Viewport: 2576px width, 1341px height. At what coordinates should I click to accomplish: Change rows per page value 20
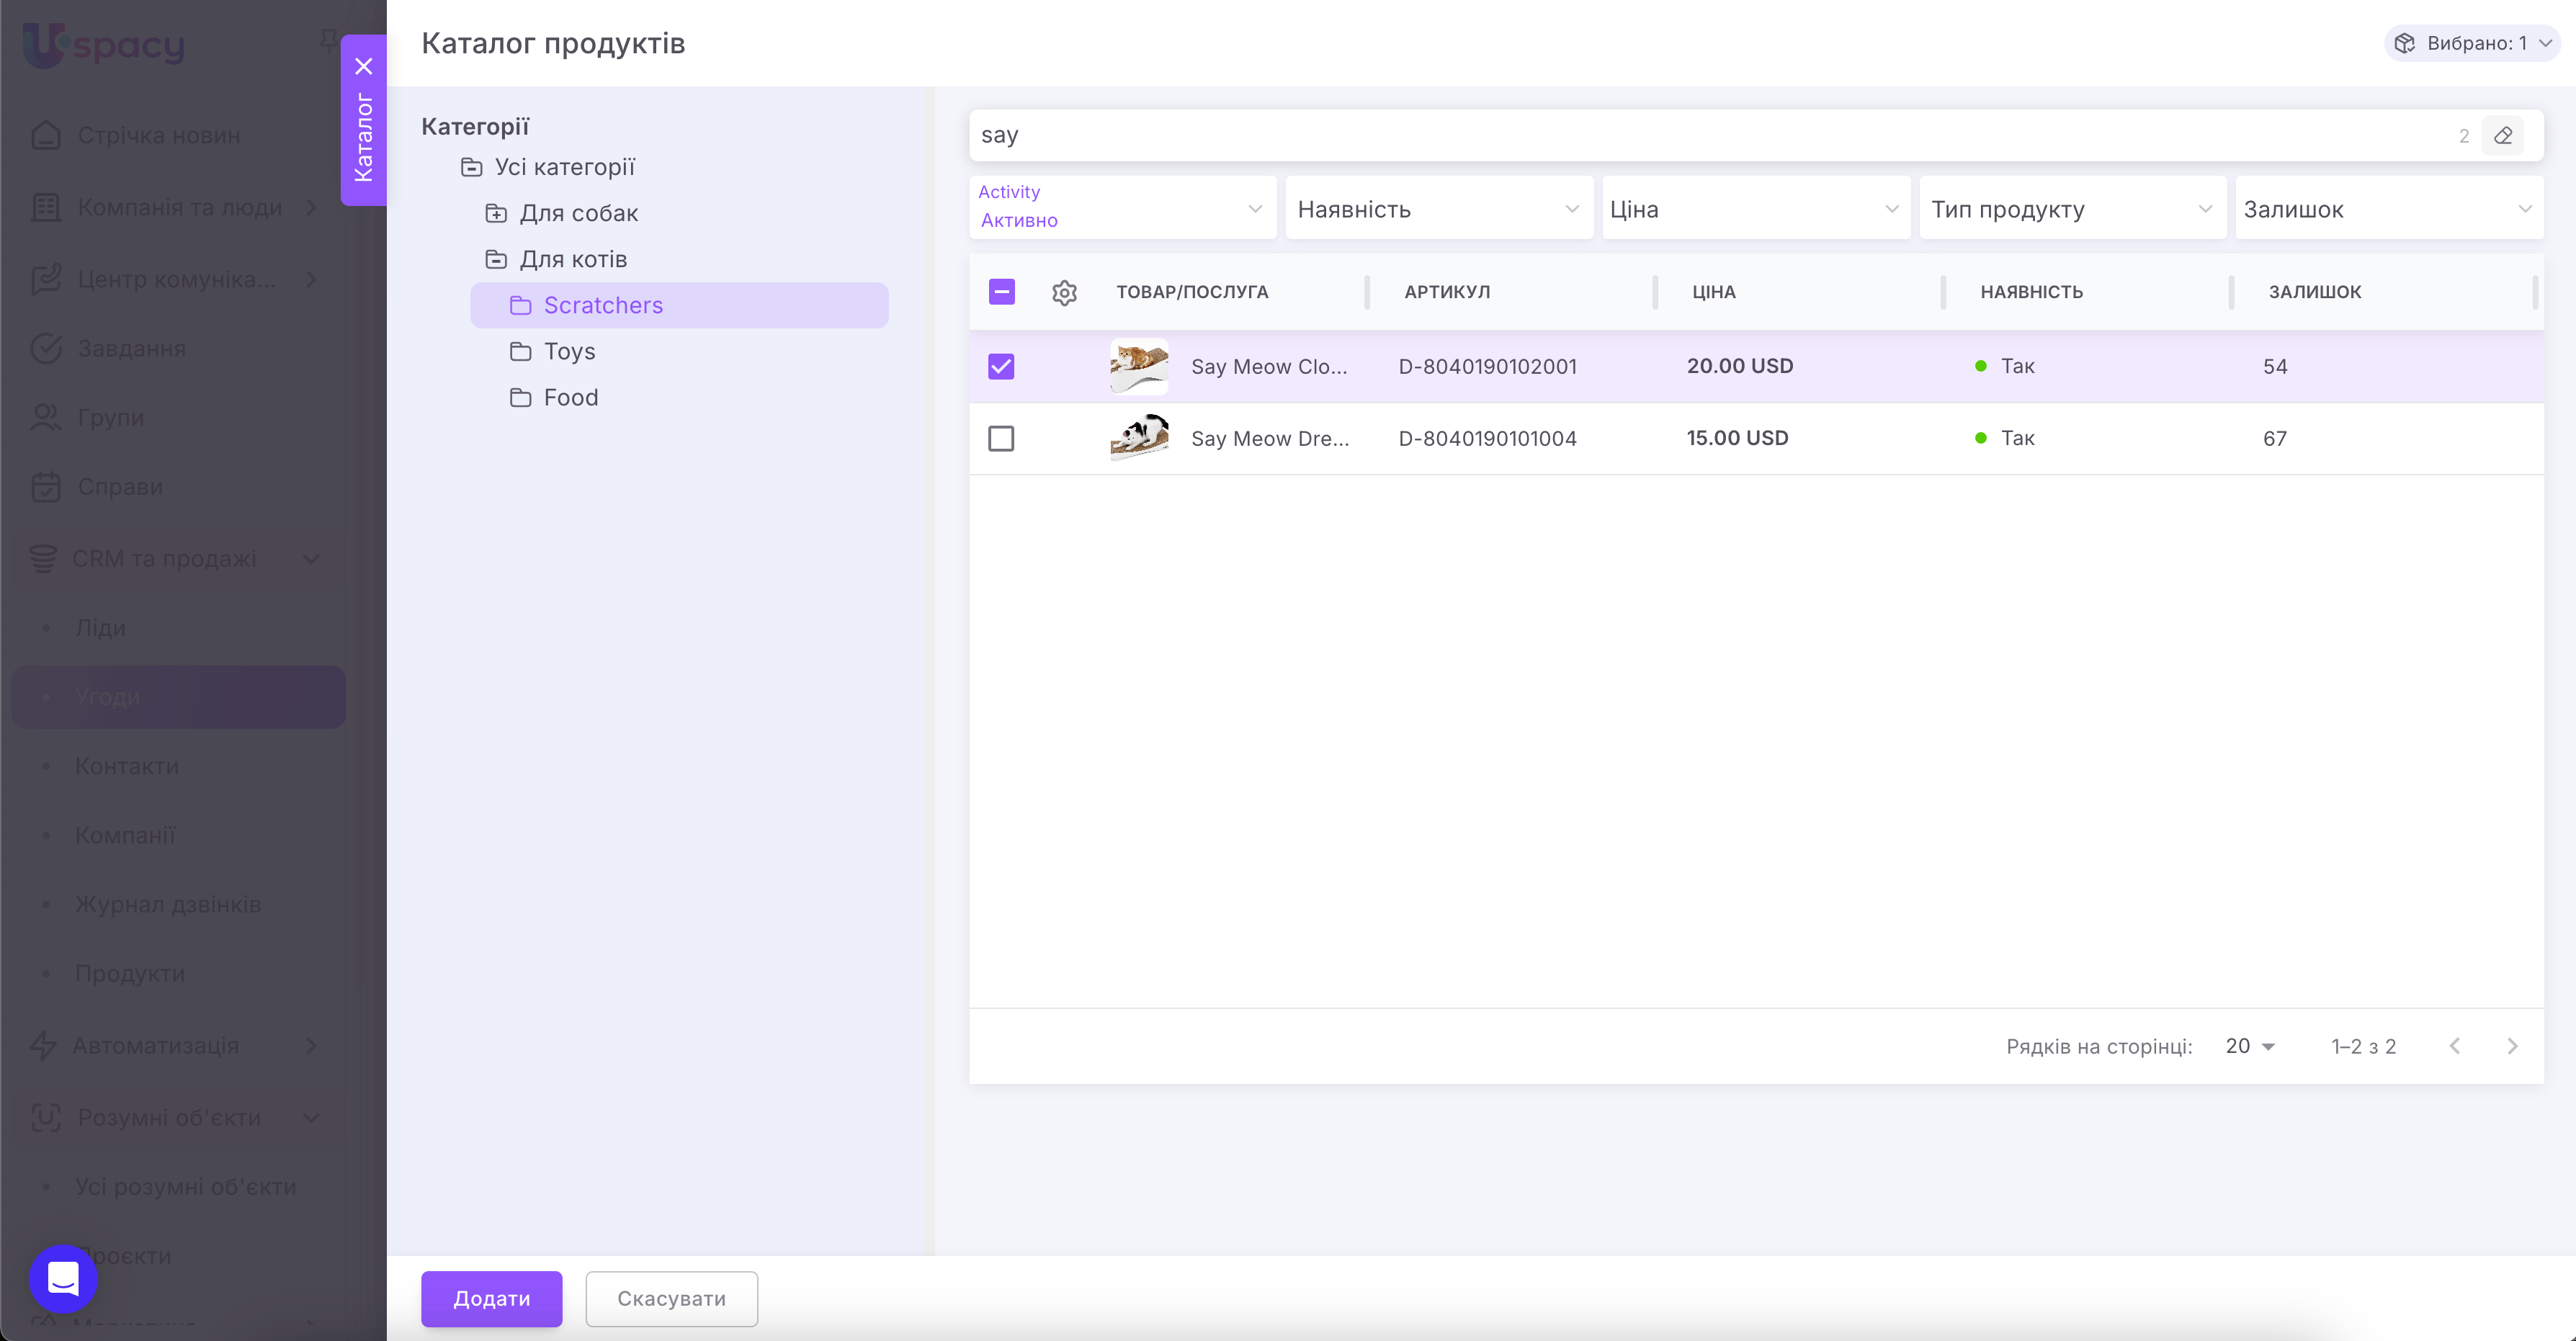(2249, 1046)
